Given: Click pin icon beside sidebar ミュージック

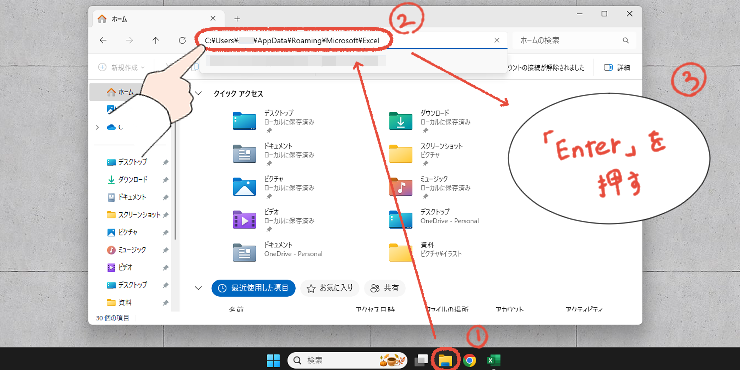Looking at the screenshot, I should 165,250.
